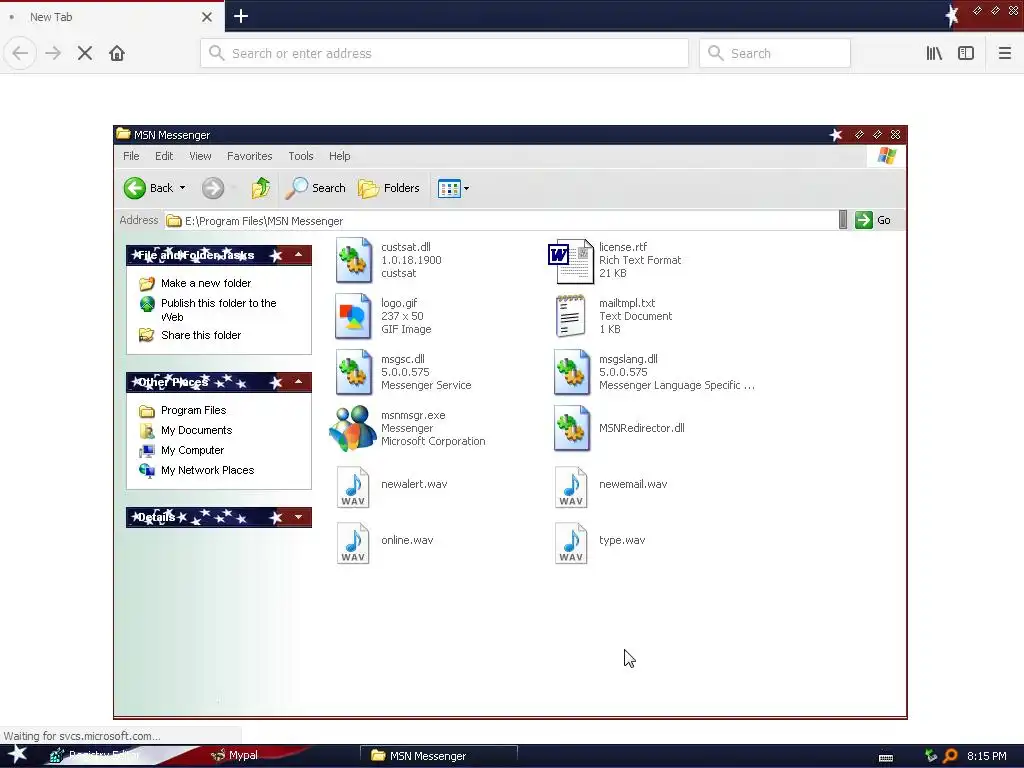This screenshot has height=768, width=1024.
Task: Switch to Mypal on taskbar
Action: pyautogui.click(x=235, y=756)
